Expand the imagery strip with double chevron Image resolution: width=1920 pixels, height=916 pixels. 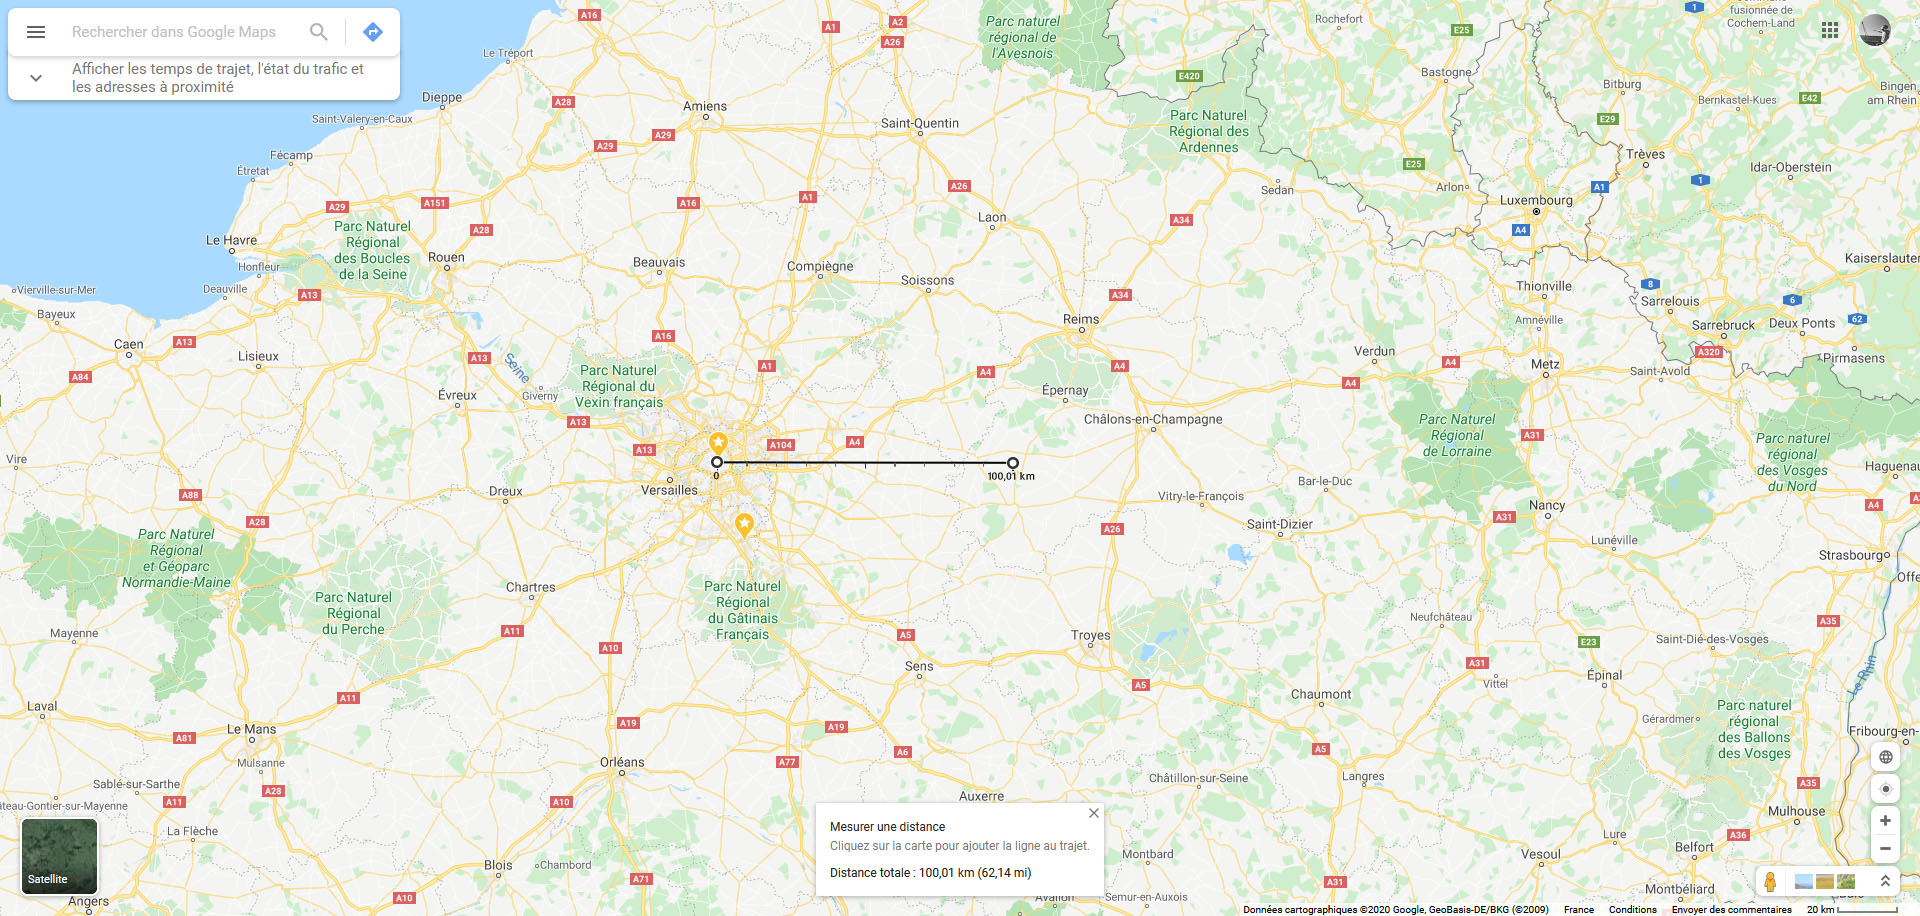pyautogui.click(x=1885, y=881)
